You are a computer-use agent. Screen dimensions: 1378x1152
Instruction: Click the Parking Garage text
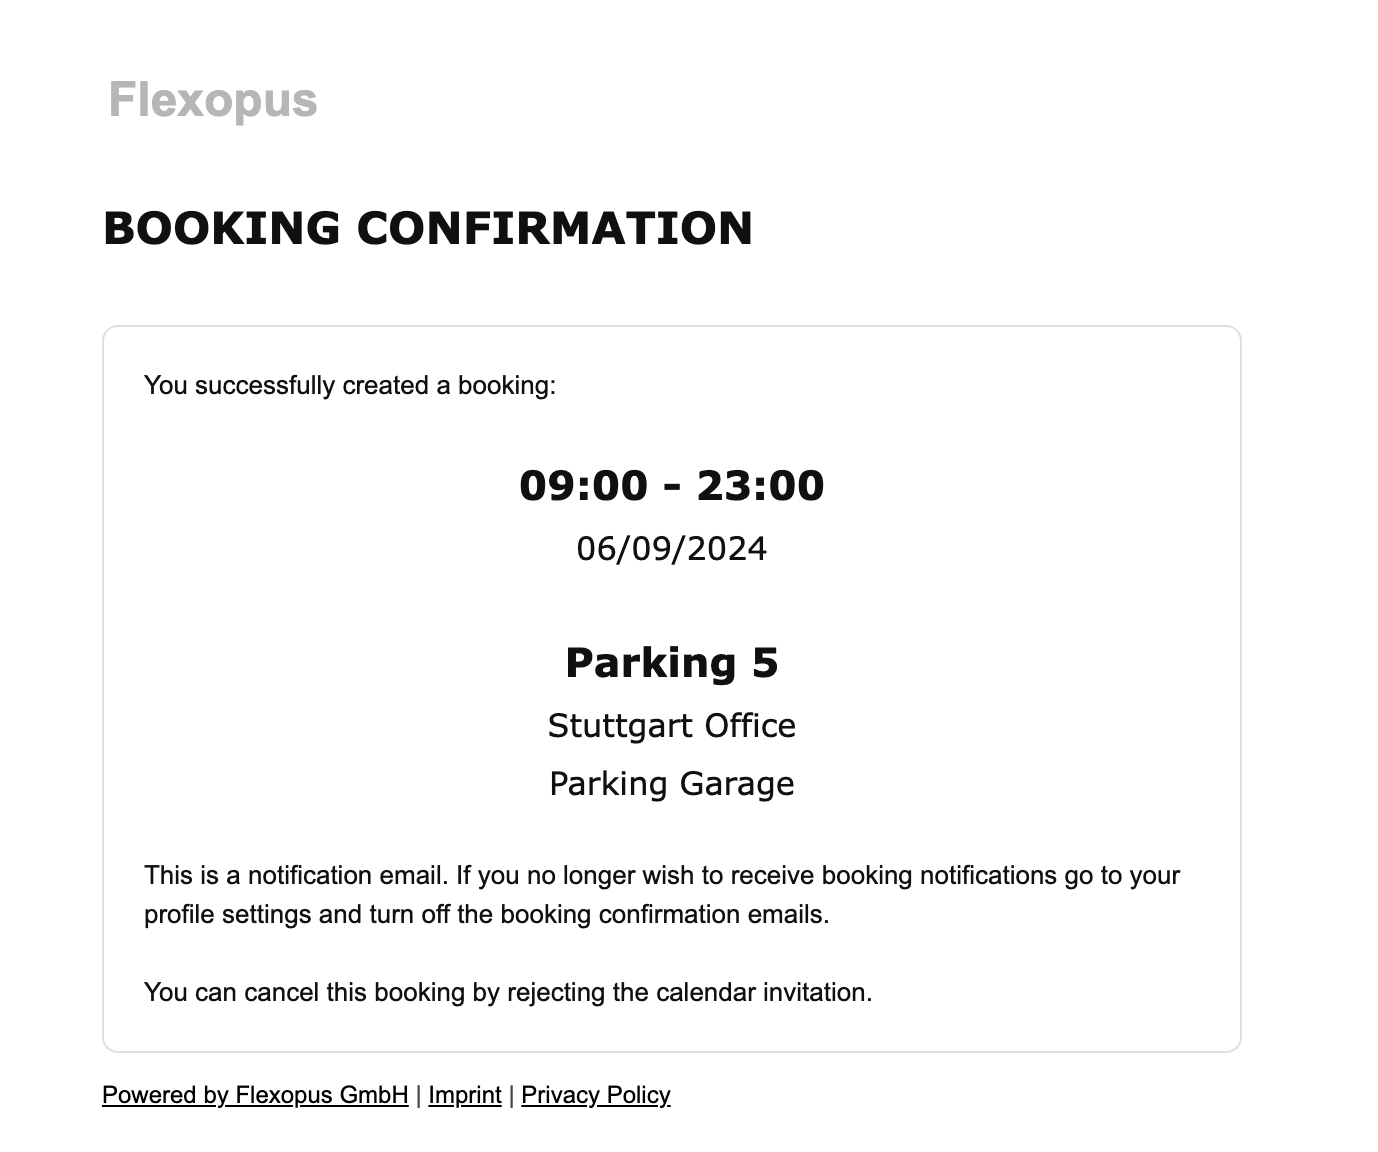pyautogui.click(x=672, y=783)
